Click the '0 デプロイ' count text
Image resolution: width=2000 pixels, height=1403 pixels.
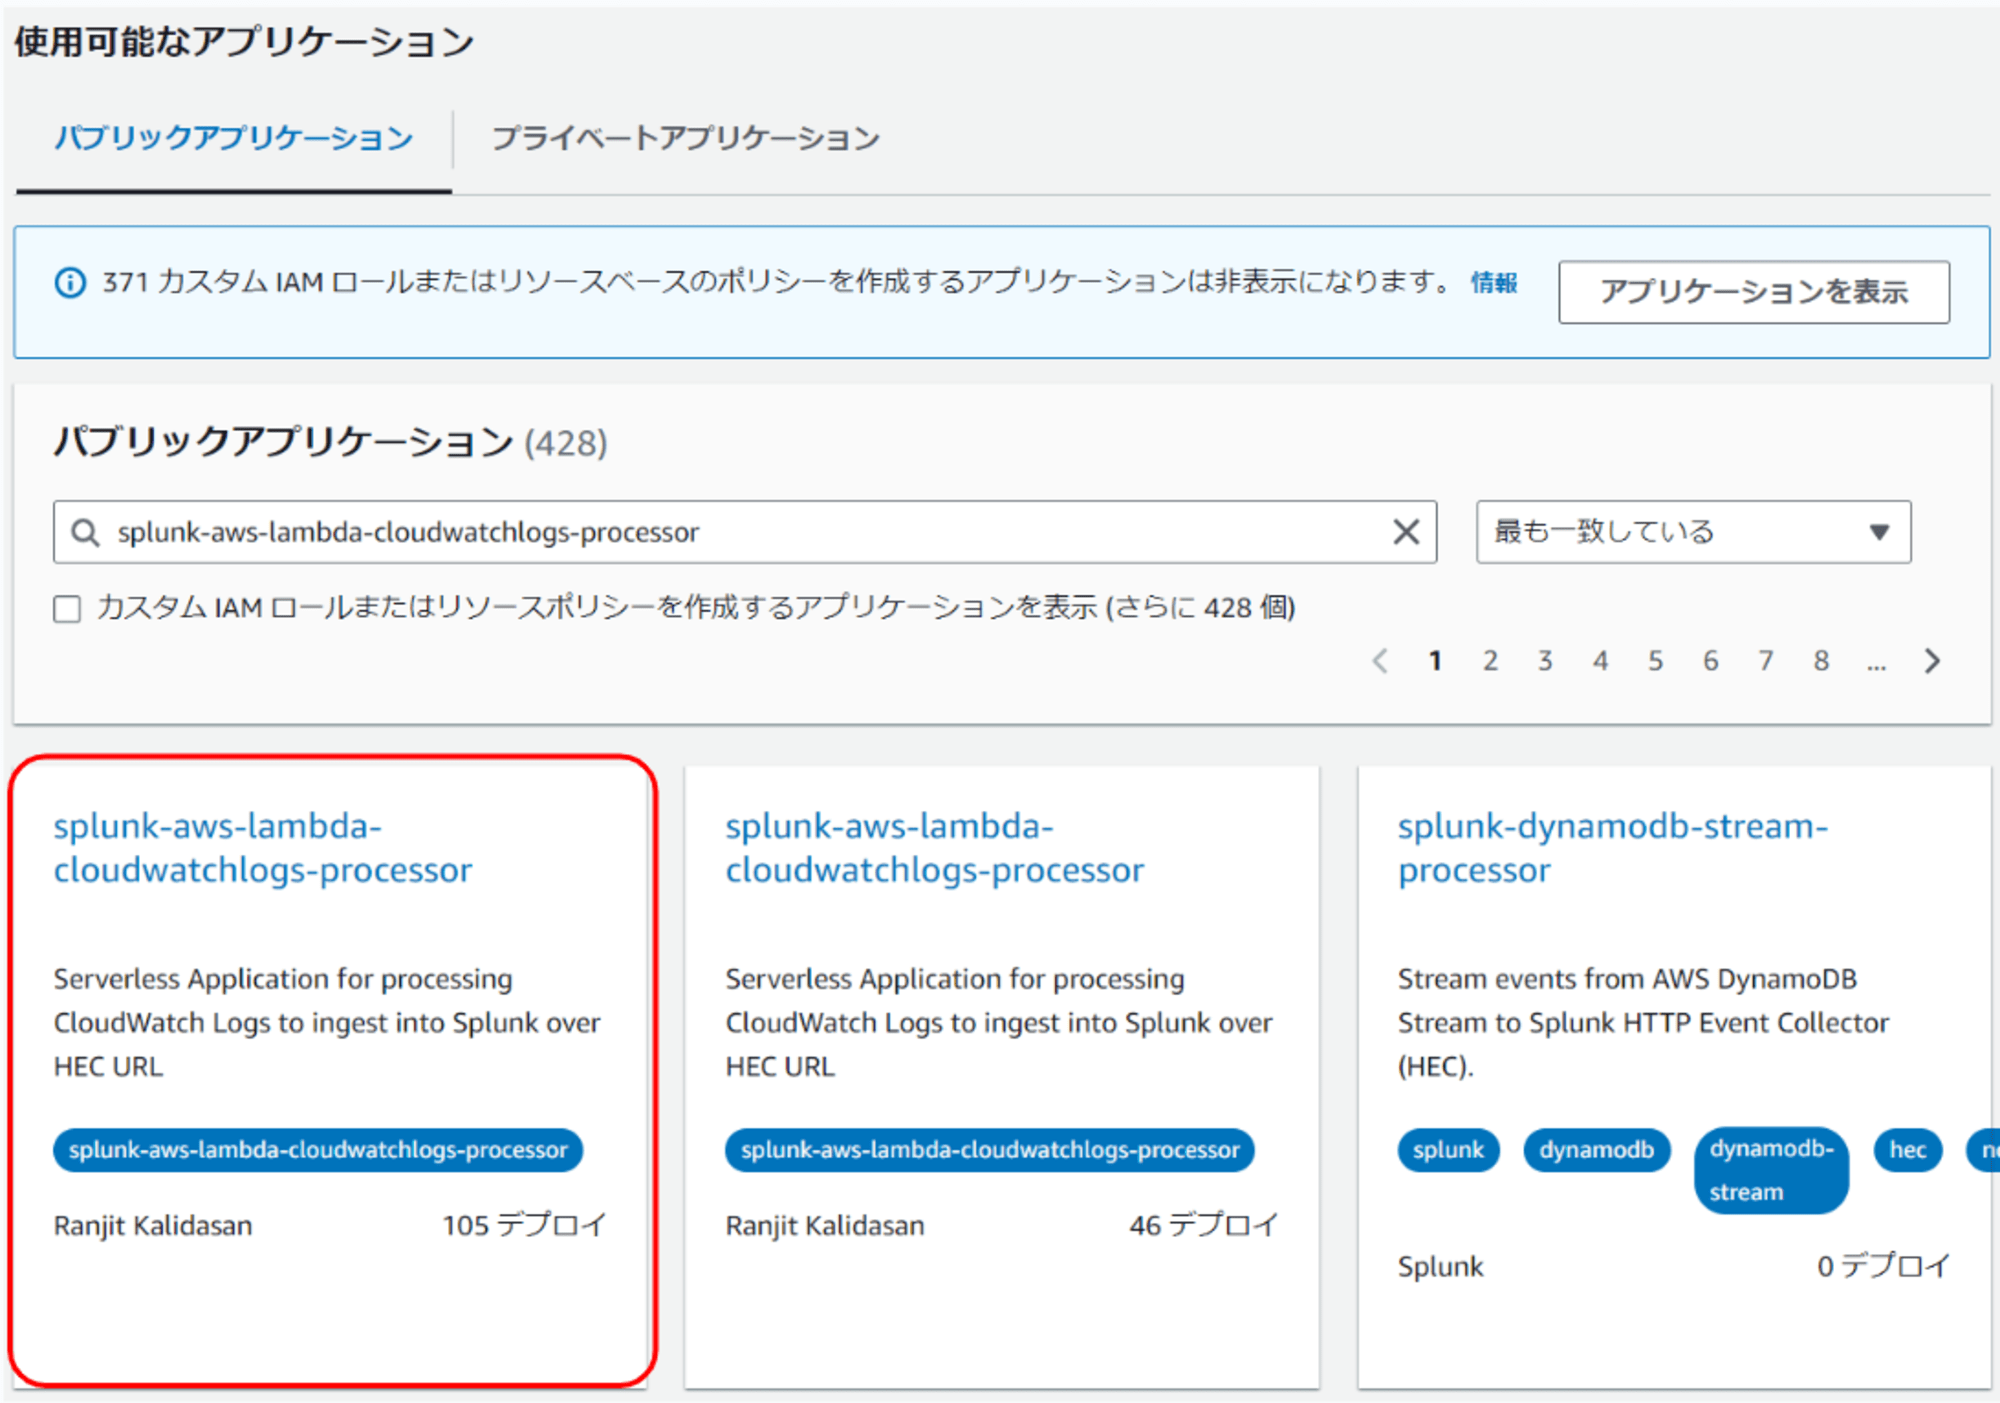click(x=1883, y=1266)
